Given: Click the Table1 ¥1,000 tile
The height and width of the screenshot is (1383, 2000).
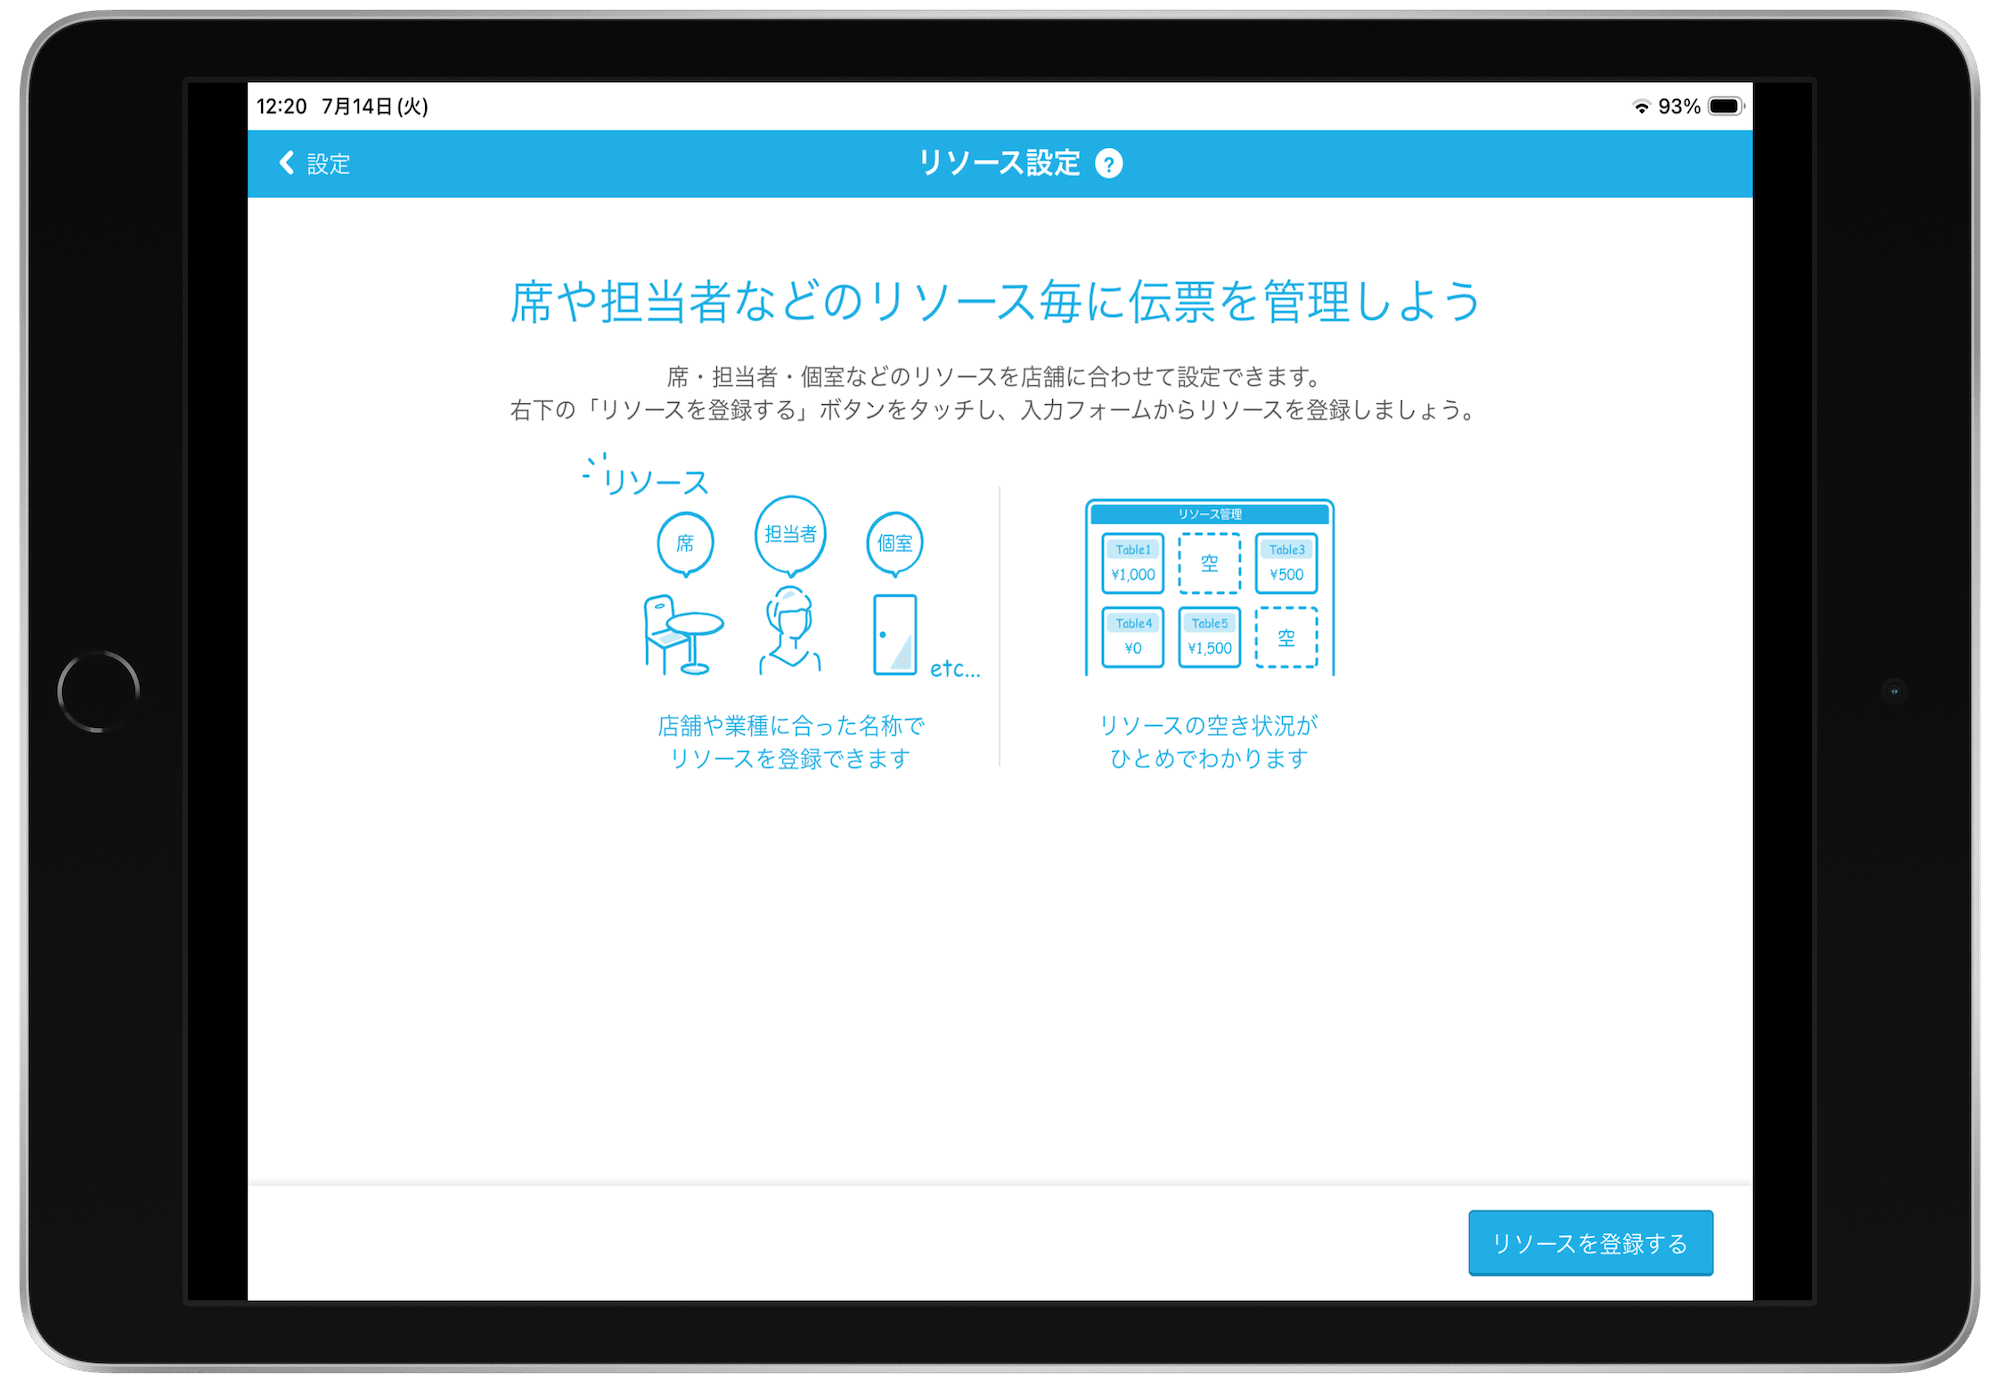Looking at the screenshot, I should click(1133, 563).
